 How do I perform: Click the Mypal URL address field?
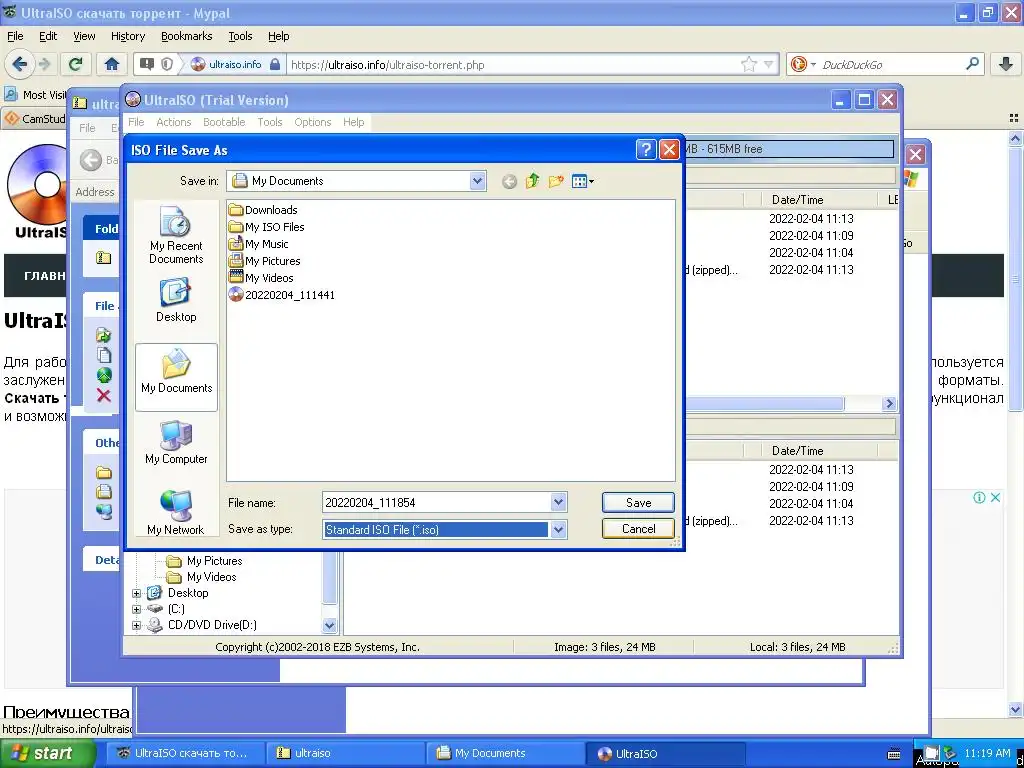pos(513,64)
